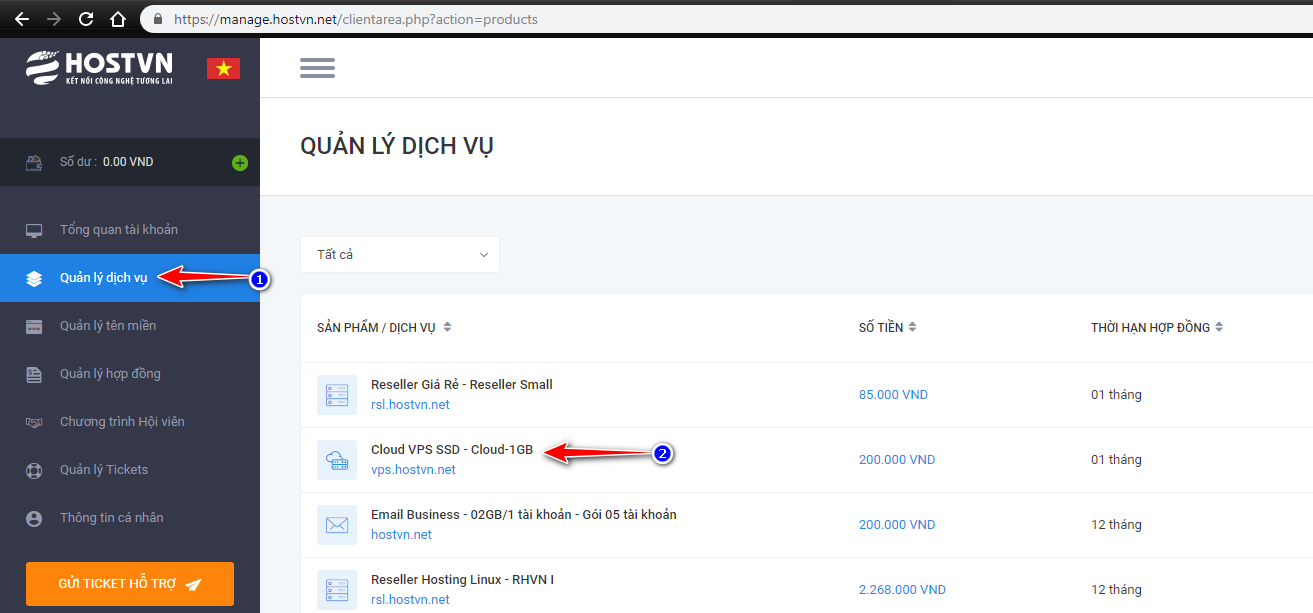
Task: Sort by Số tiền column
Action: (887, 327)
